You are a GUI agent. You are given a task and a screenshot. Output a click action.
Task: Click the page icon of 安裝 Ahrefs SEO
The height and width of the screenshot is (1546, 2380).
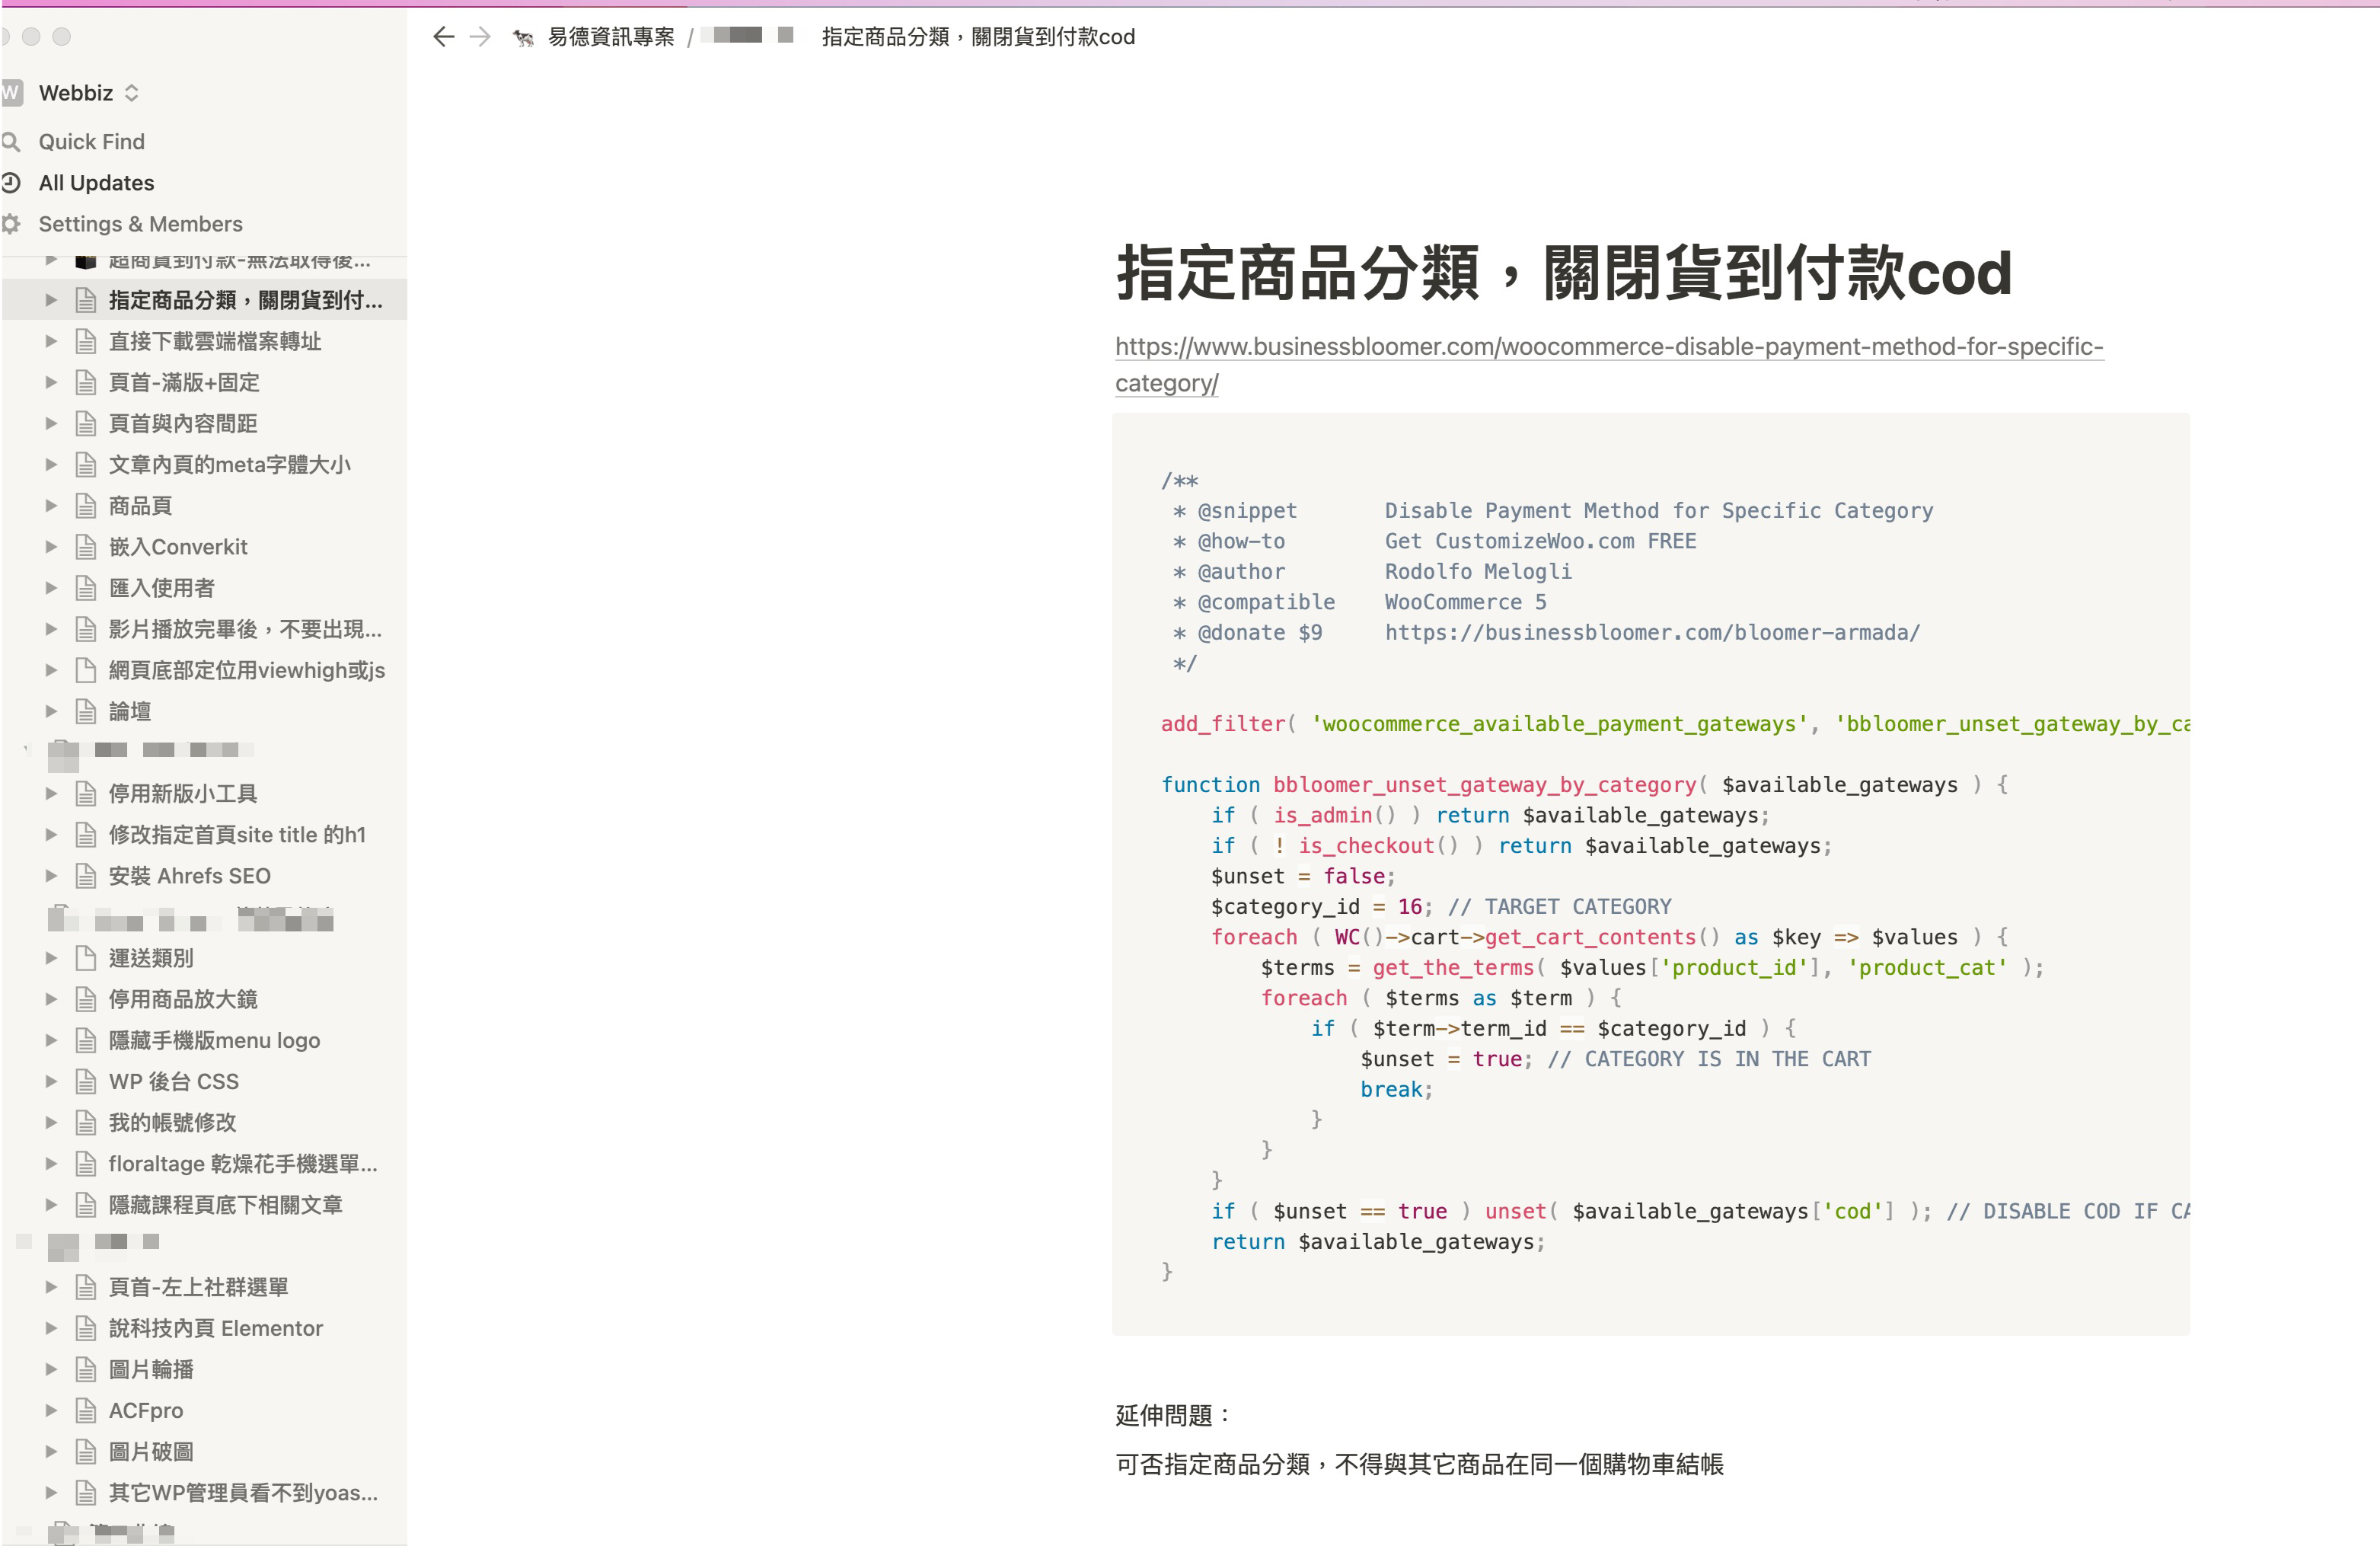pyautogui.click(x=86, y=876)
